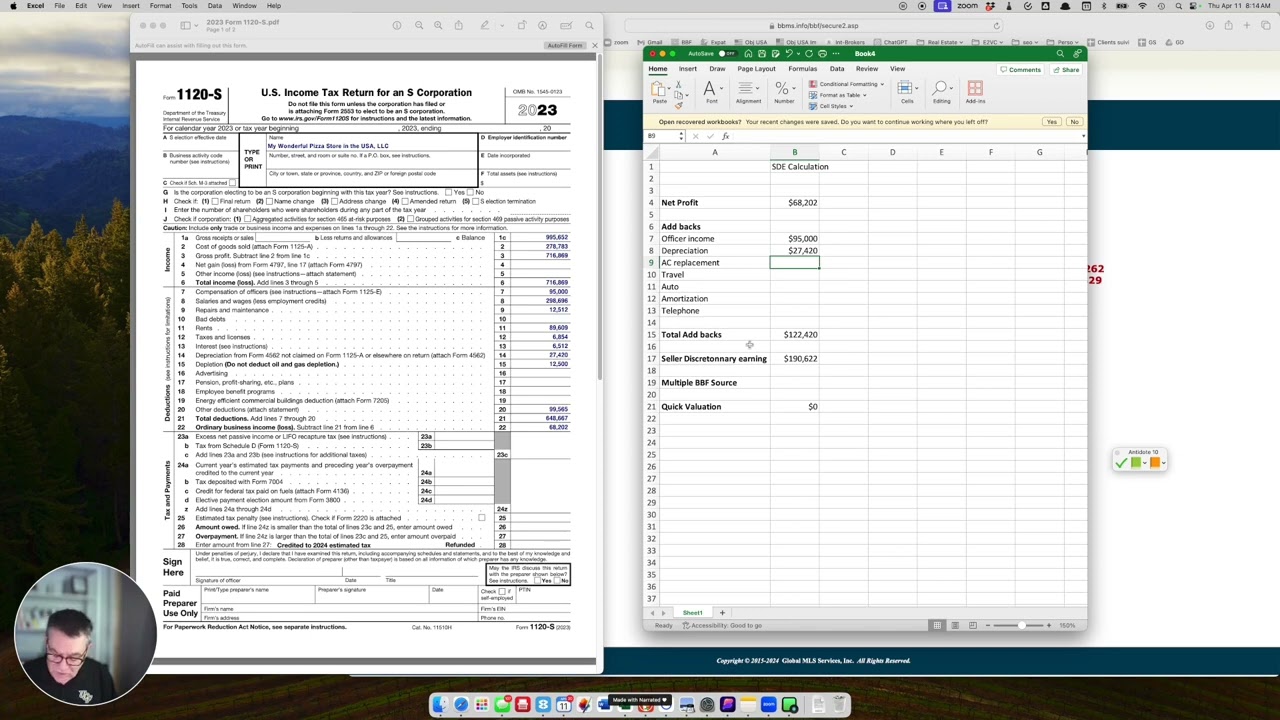
Task: Click the Form Filling icon in Preview toolbar
Action: click(567, 25)
